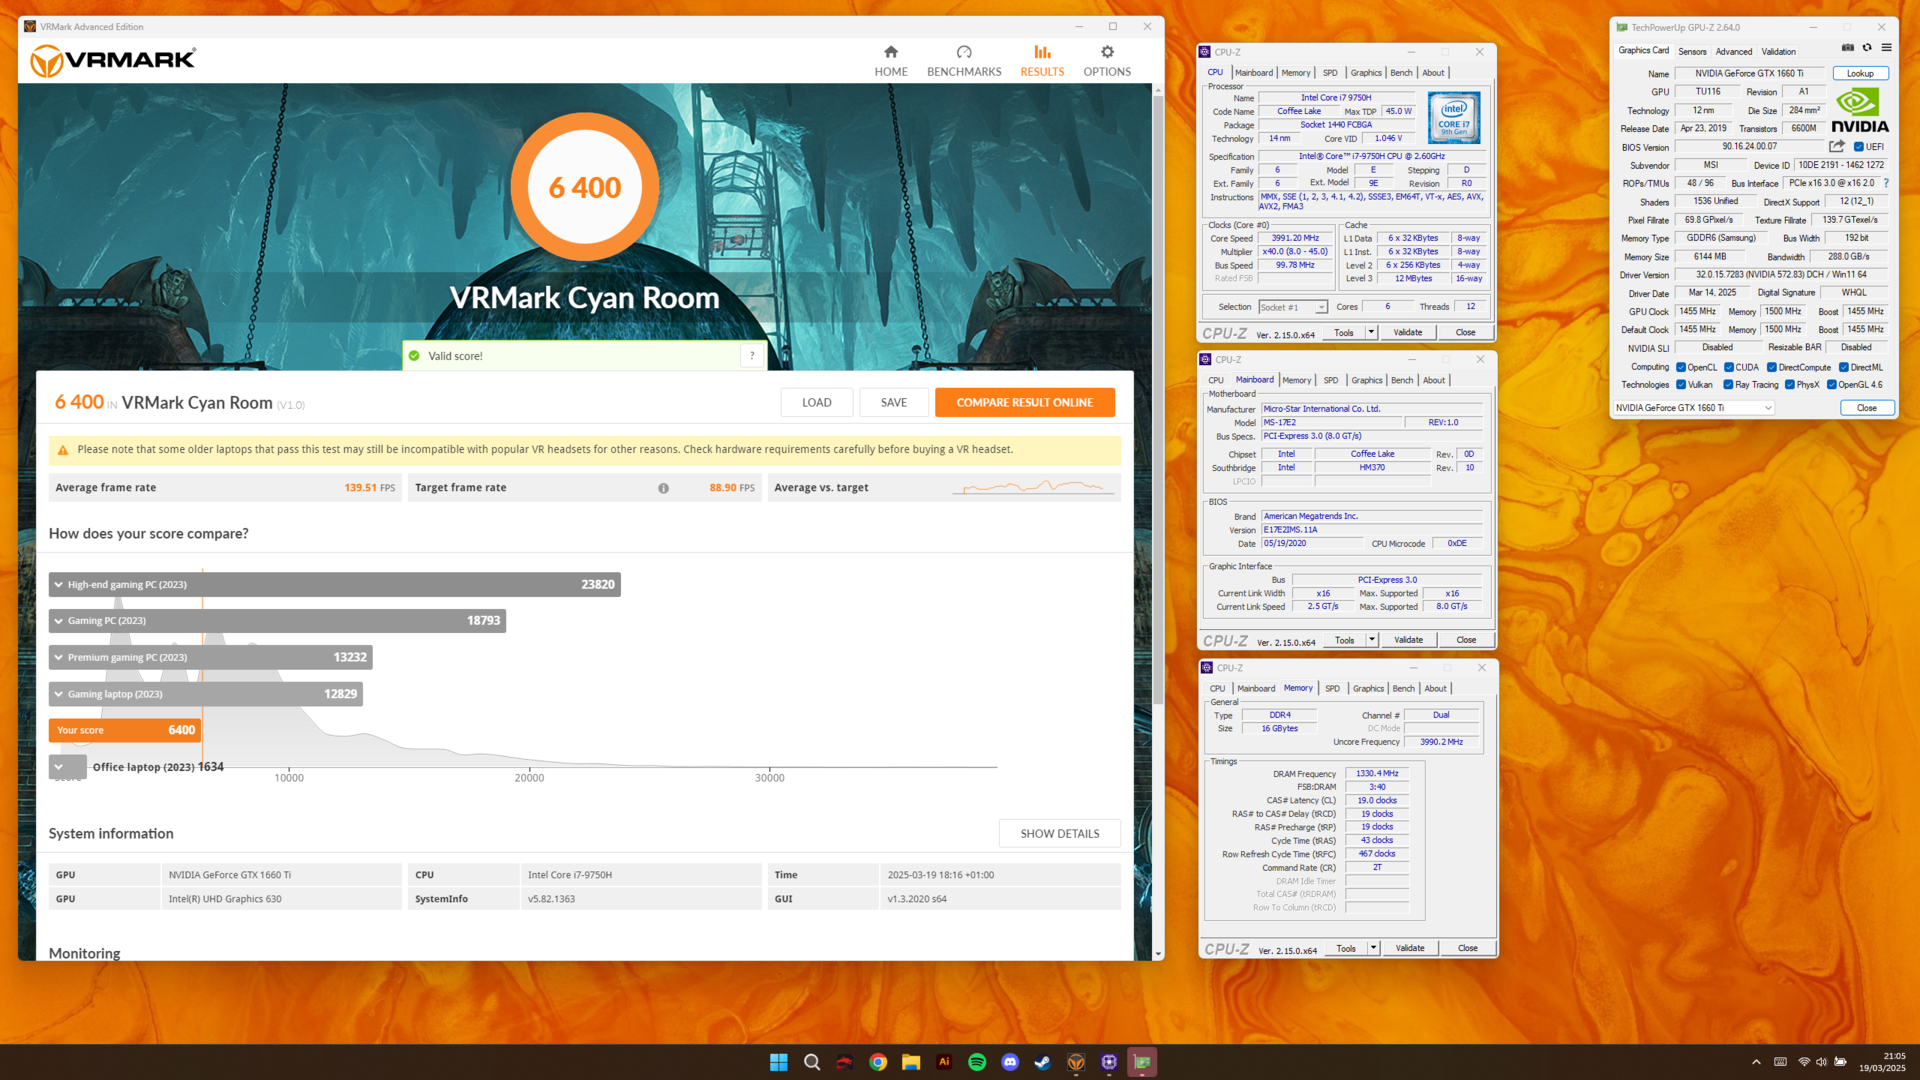Click the SAVE button in VRMark

pos(894,402)
